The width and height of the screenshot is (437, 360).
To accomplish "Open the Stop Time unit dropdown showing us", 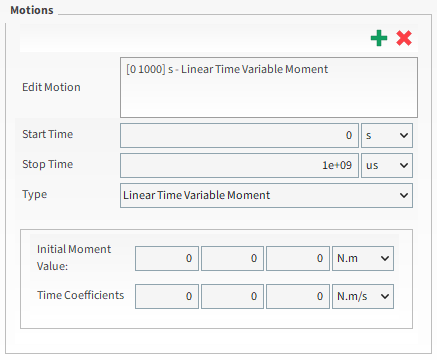I will (x=387, y=165).
